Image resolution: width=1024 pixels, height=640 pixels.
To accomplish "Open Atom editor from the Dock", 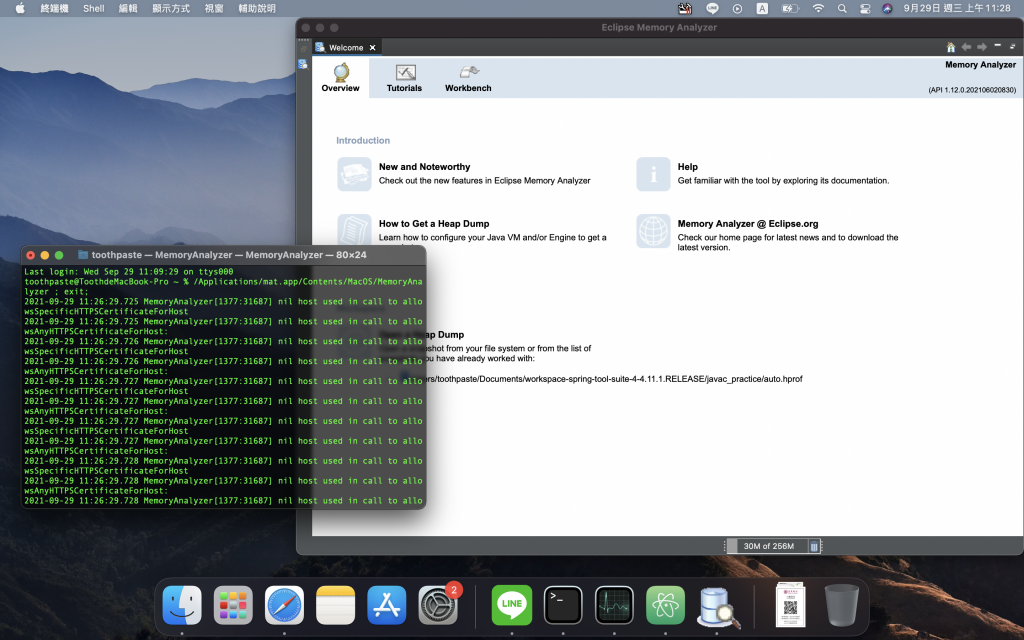I will pos(665,605).
